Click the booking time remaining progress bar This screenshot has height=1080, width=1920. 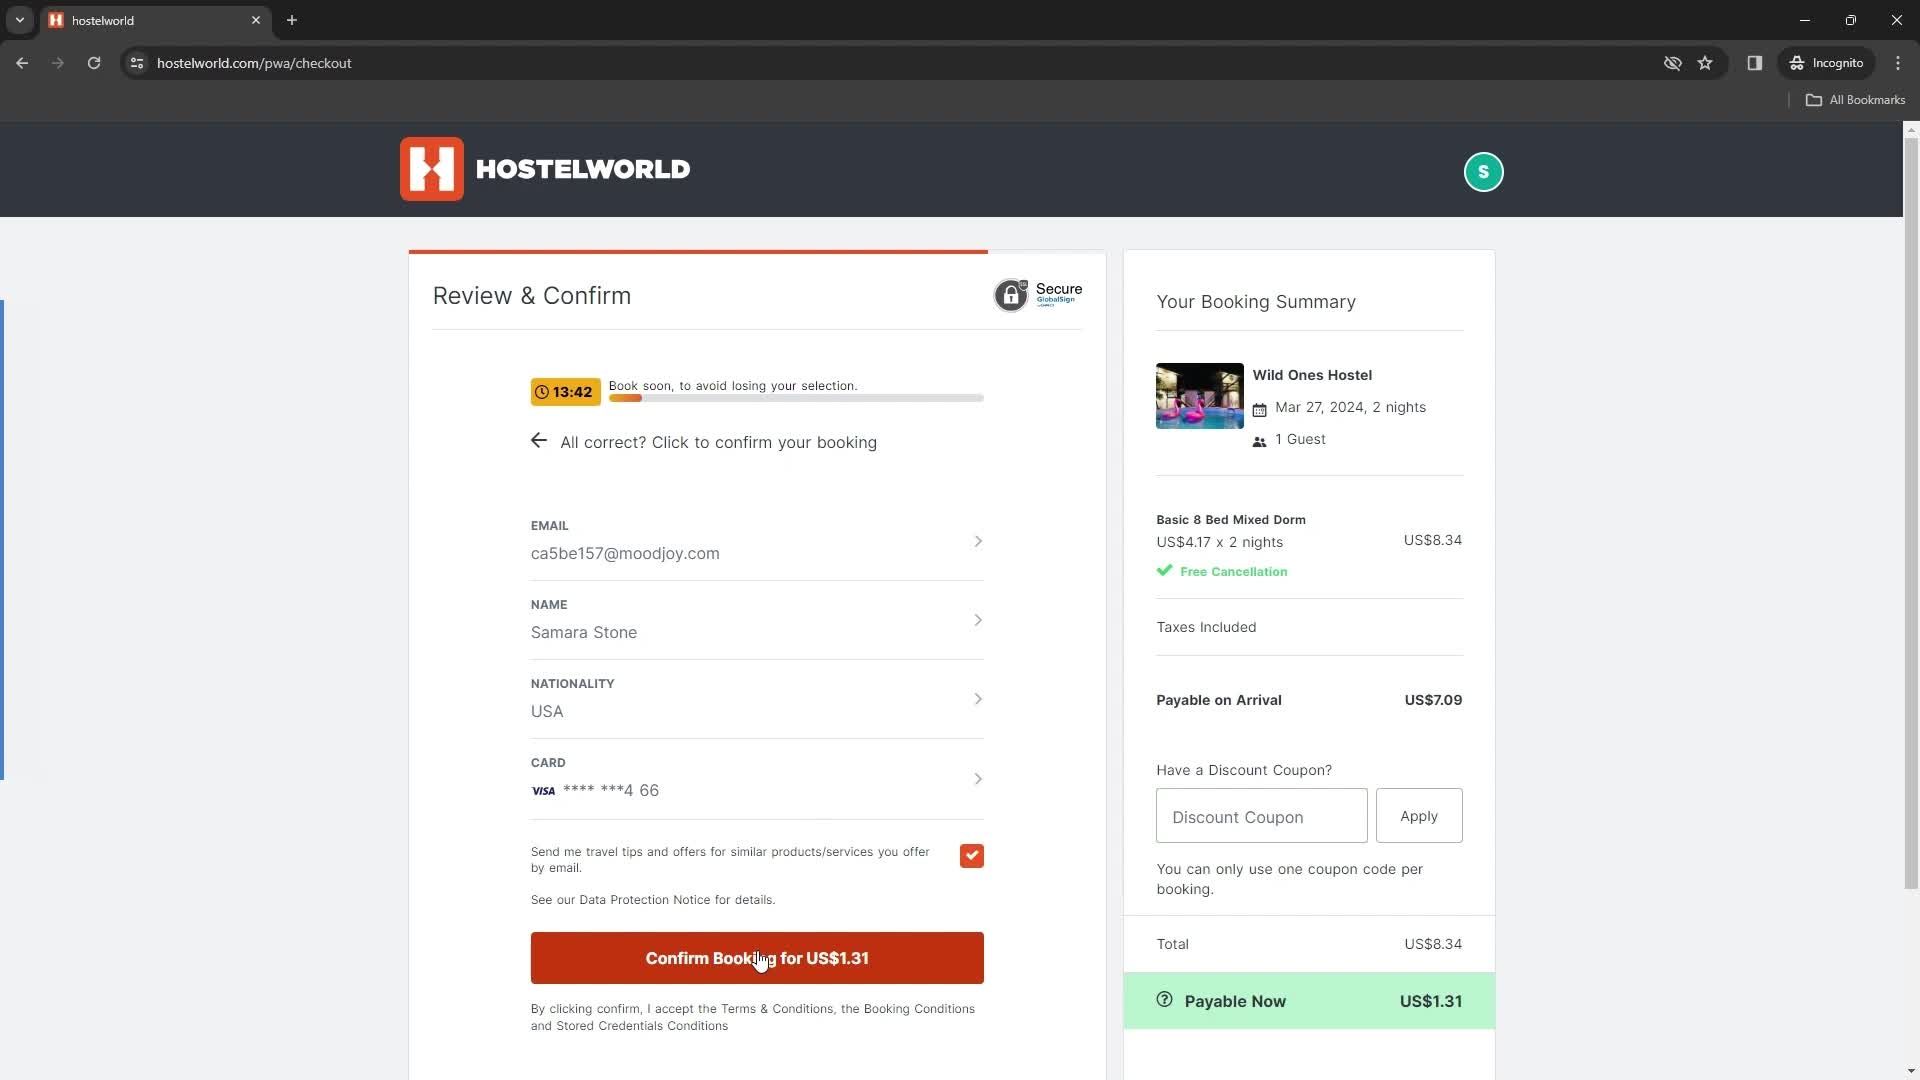796,398
